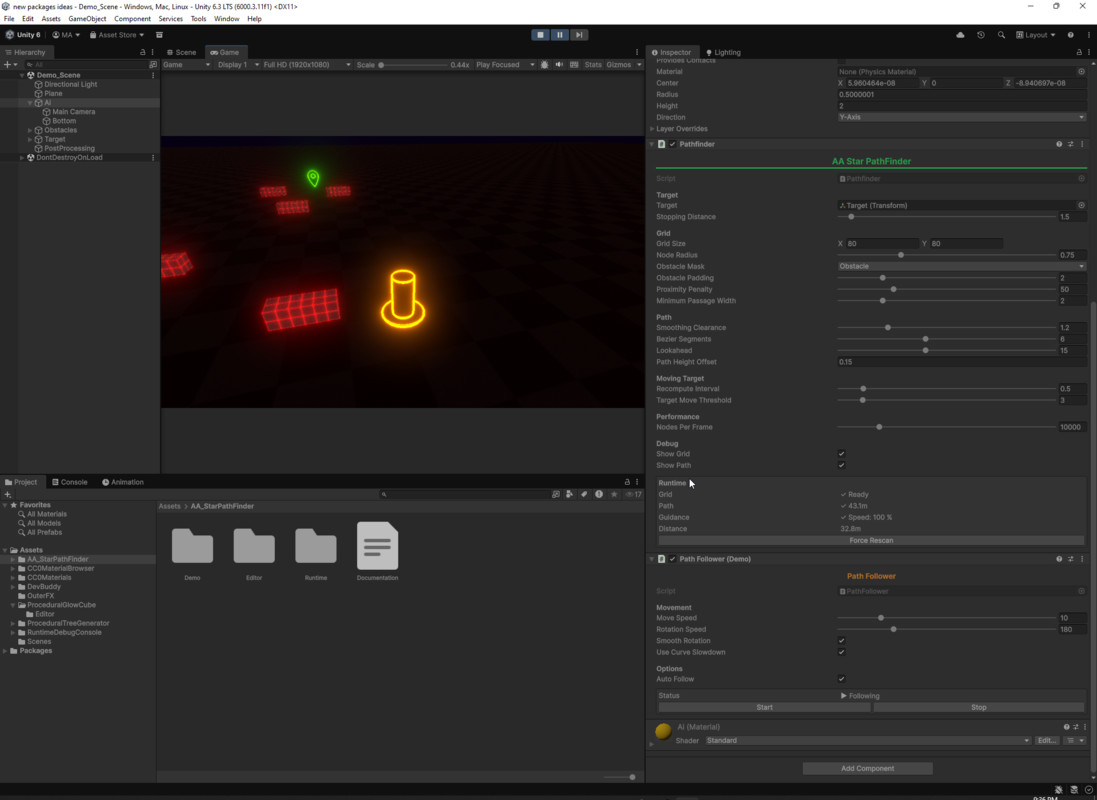Viewport: 1097px width, 800px height.
Task: Uncheck Auto Follow option
Action: coord(842,679)
